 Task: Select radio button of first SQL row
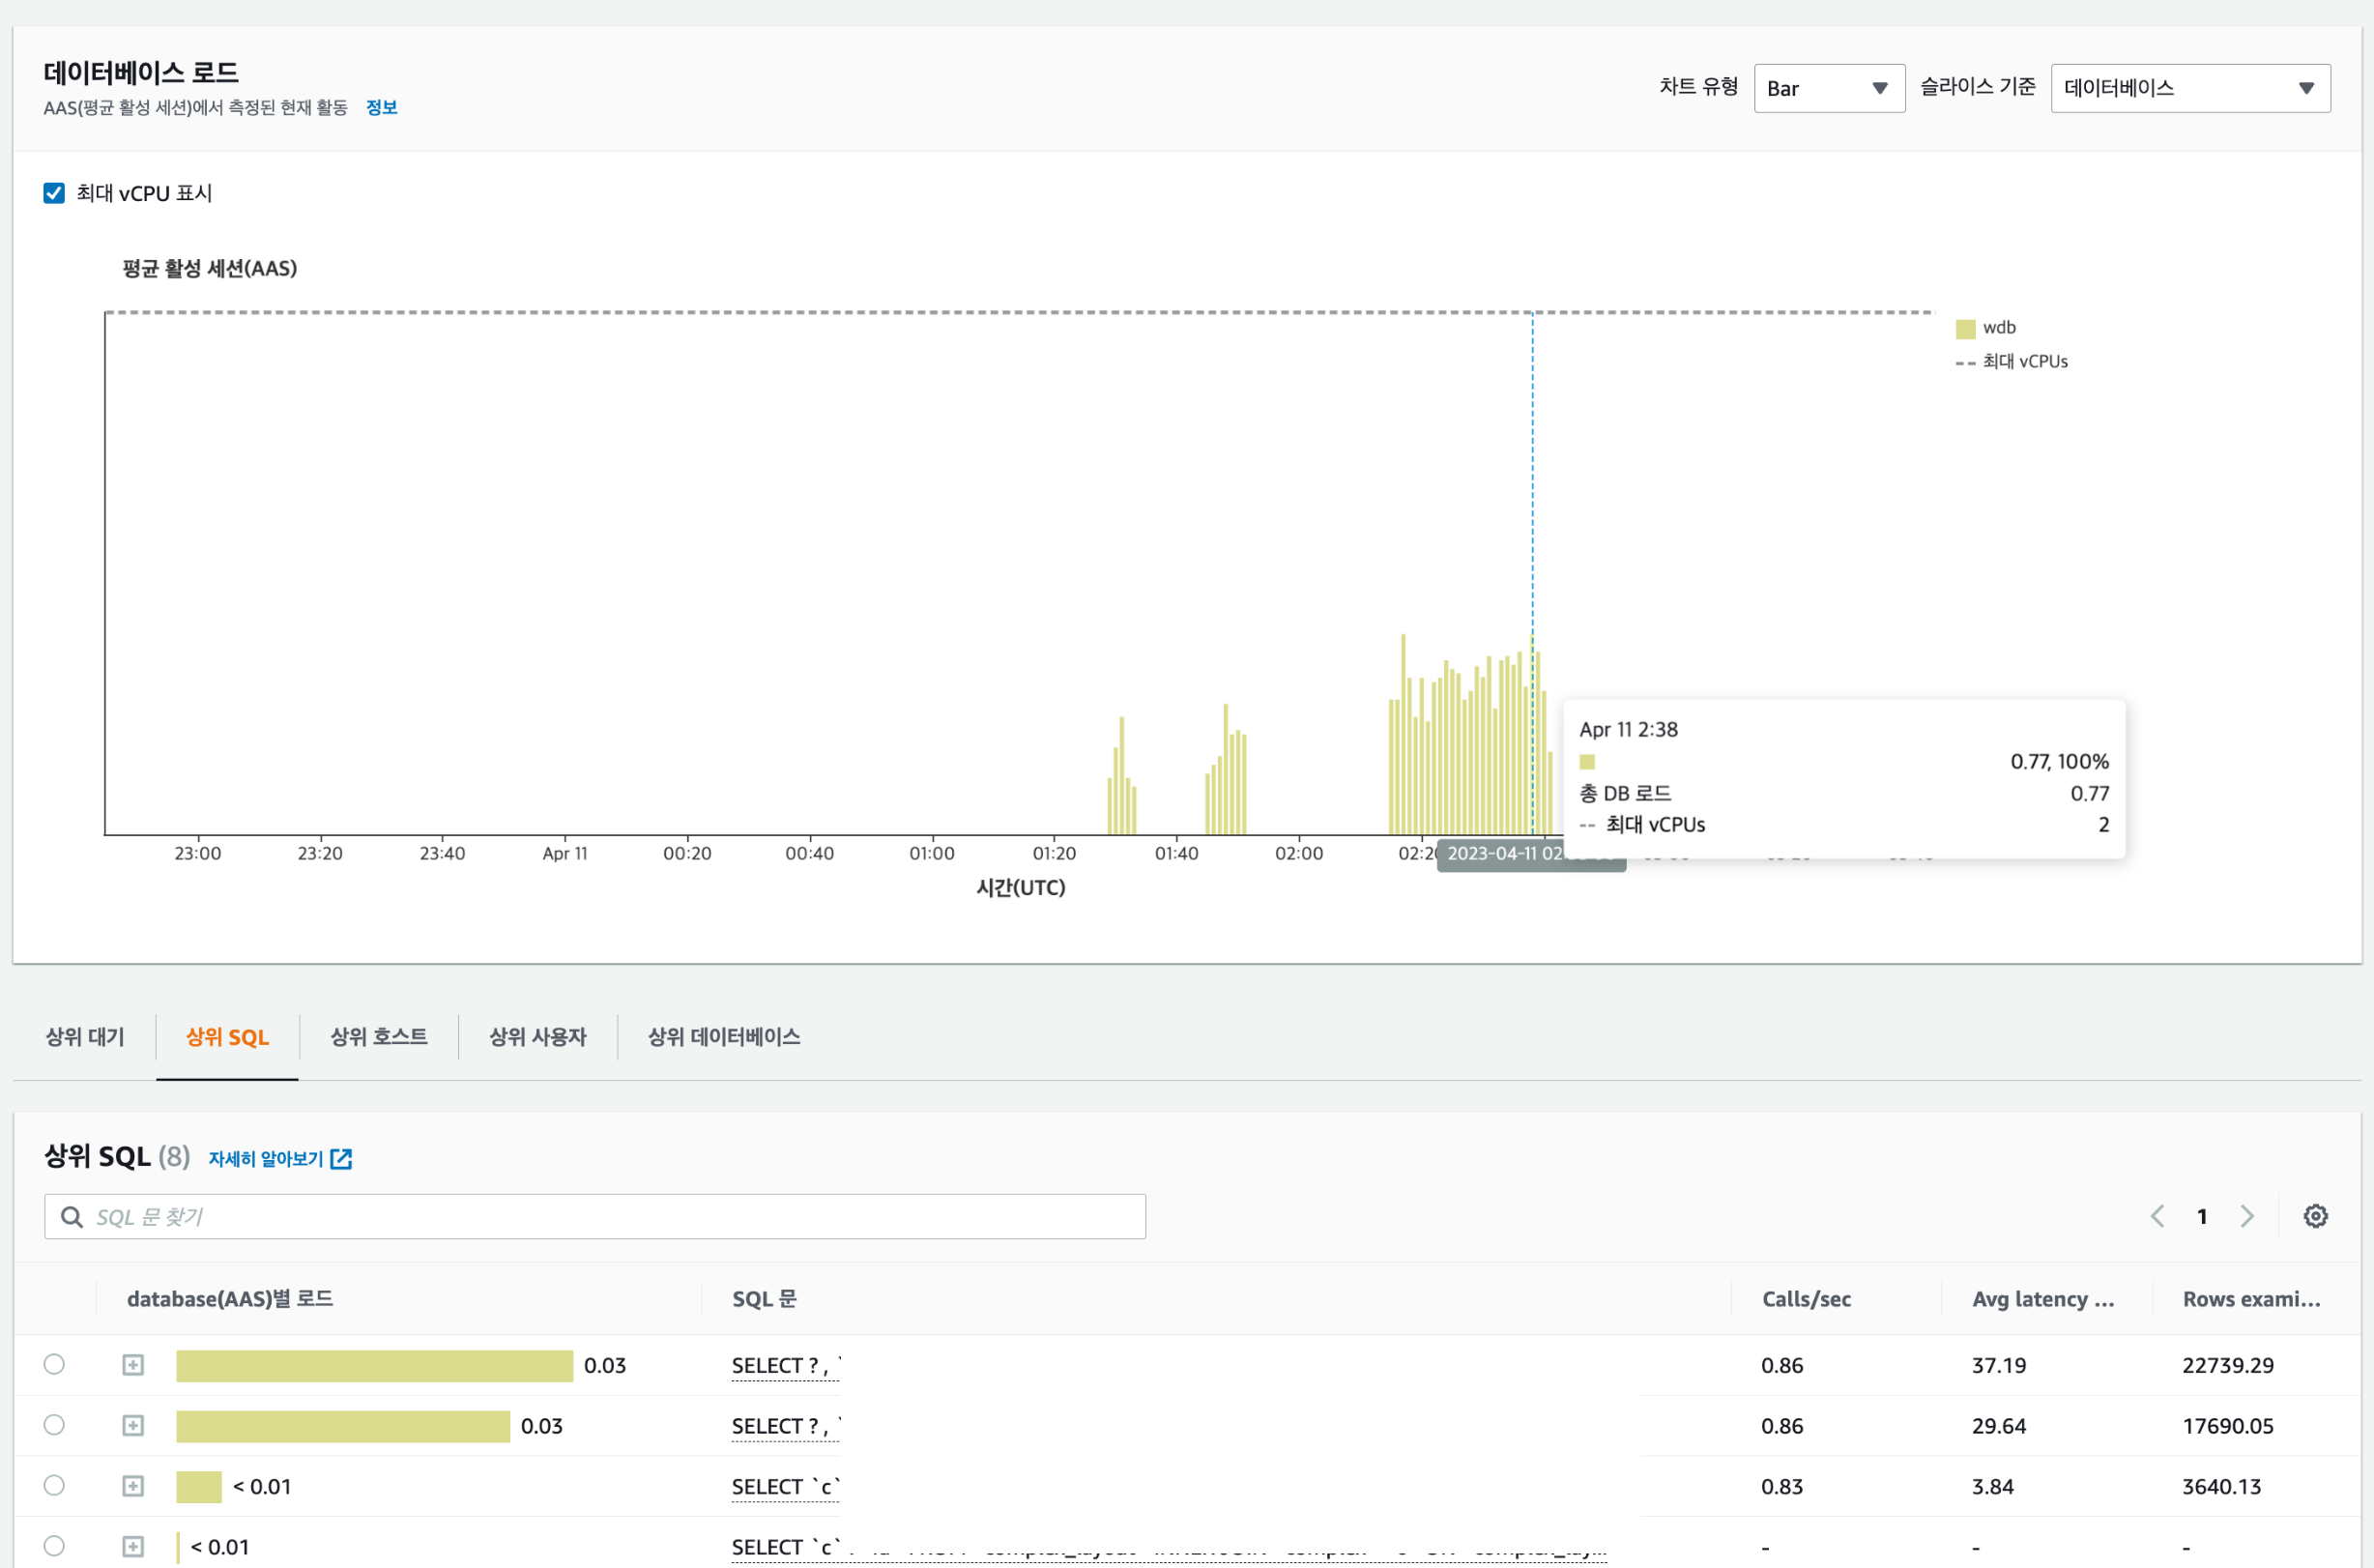tap(54, 1364)
